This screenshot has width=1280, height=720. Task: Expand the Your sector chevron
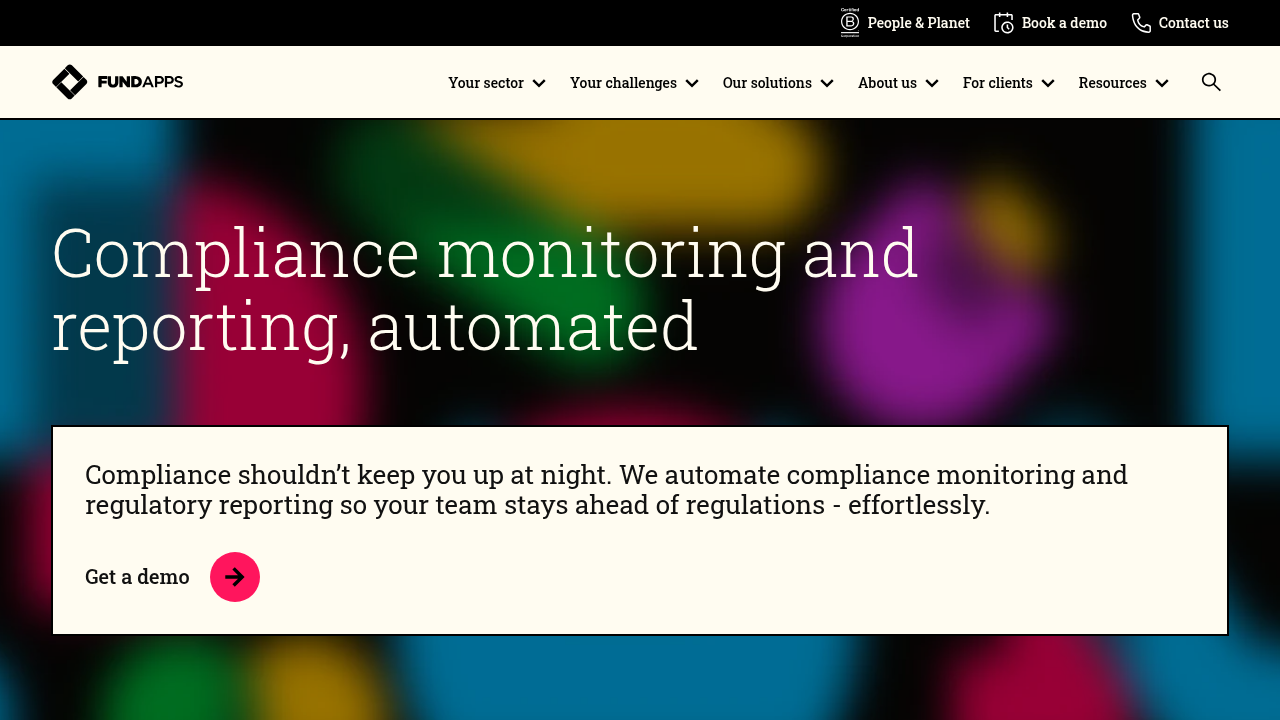539,83
